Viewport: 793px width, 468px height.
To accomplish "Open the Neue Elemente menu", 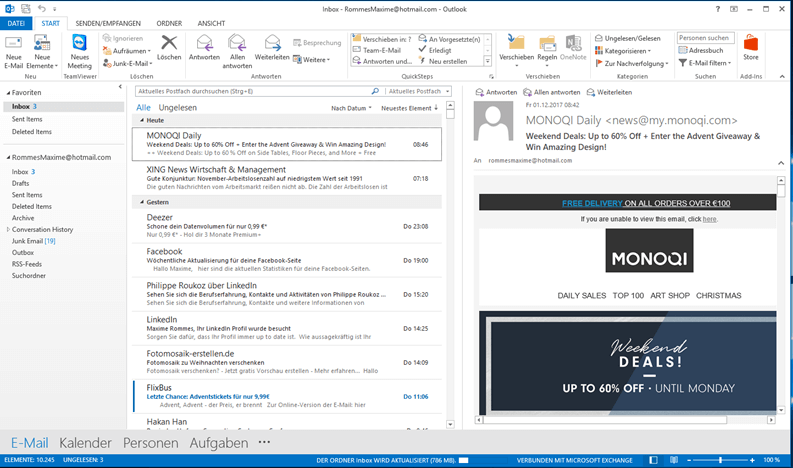I will click(42, 52).
